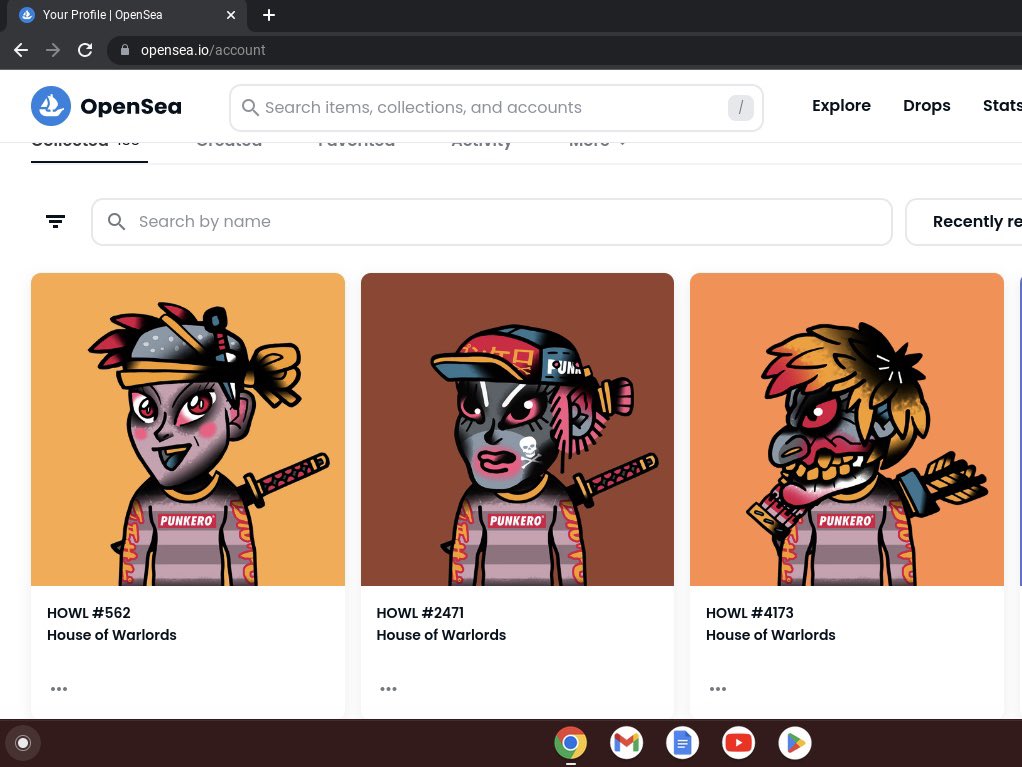Open Google Docs from the shelf
This screenshot has width=1022, height=767.
coord(682,743)
